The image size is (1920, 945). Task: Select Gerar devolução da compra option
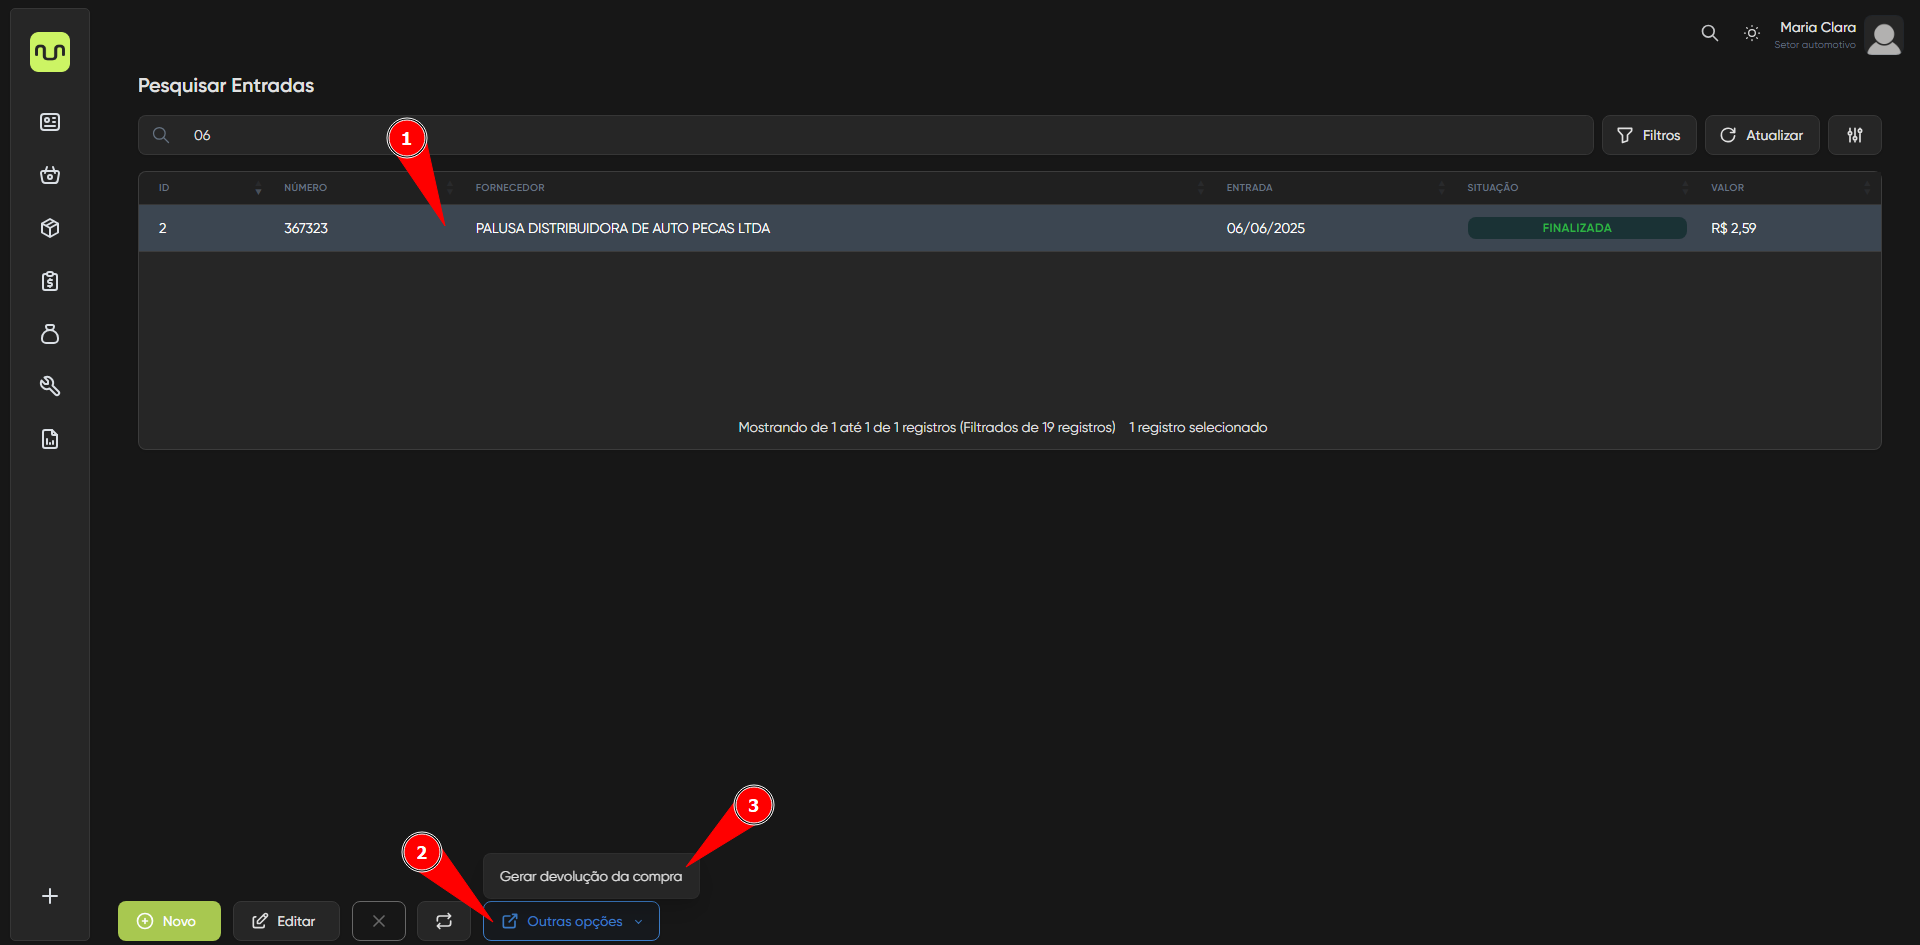pyautogui.click(x=590, y=876)
